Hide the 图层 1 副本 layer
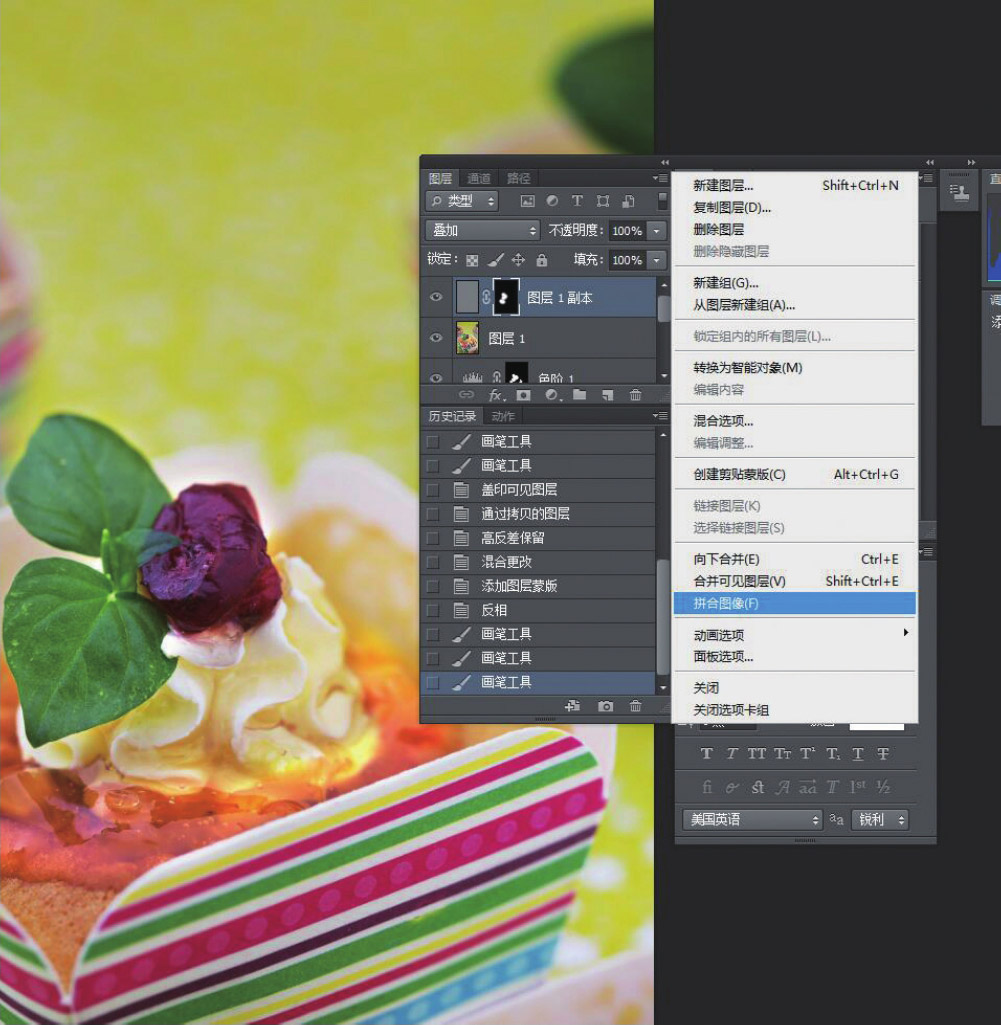Viewport: 1001px width, 1025px height. [436, 297]
